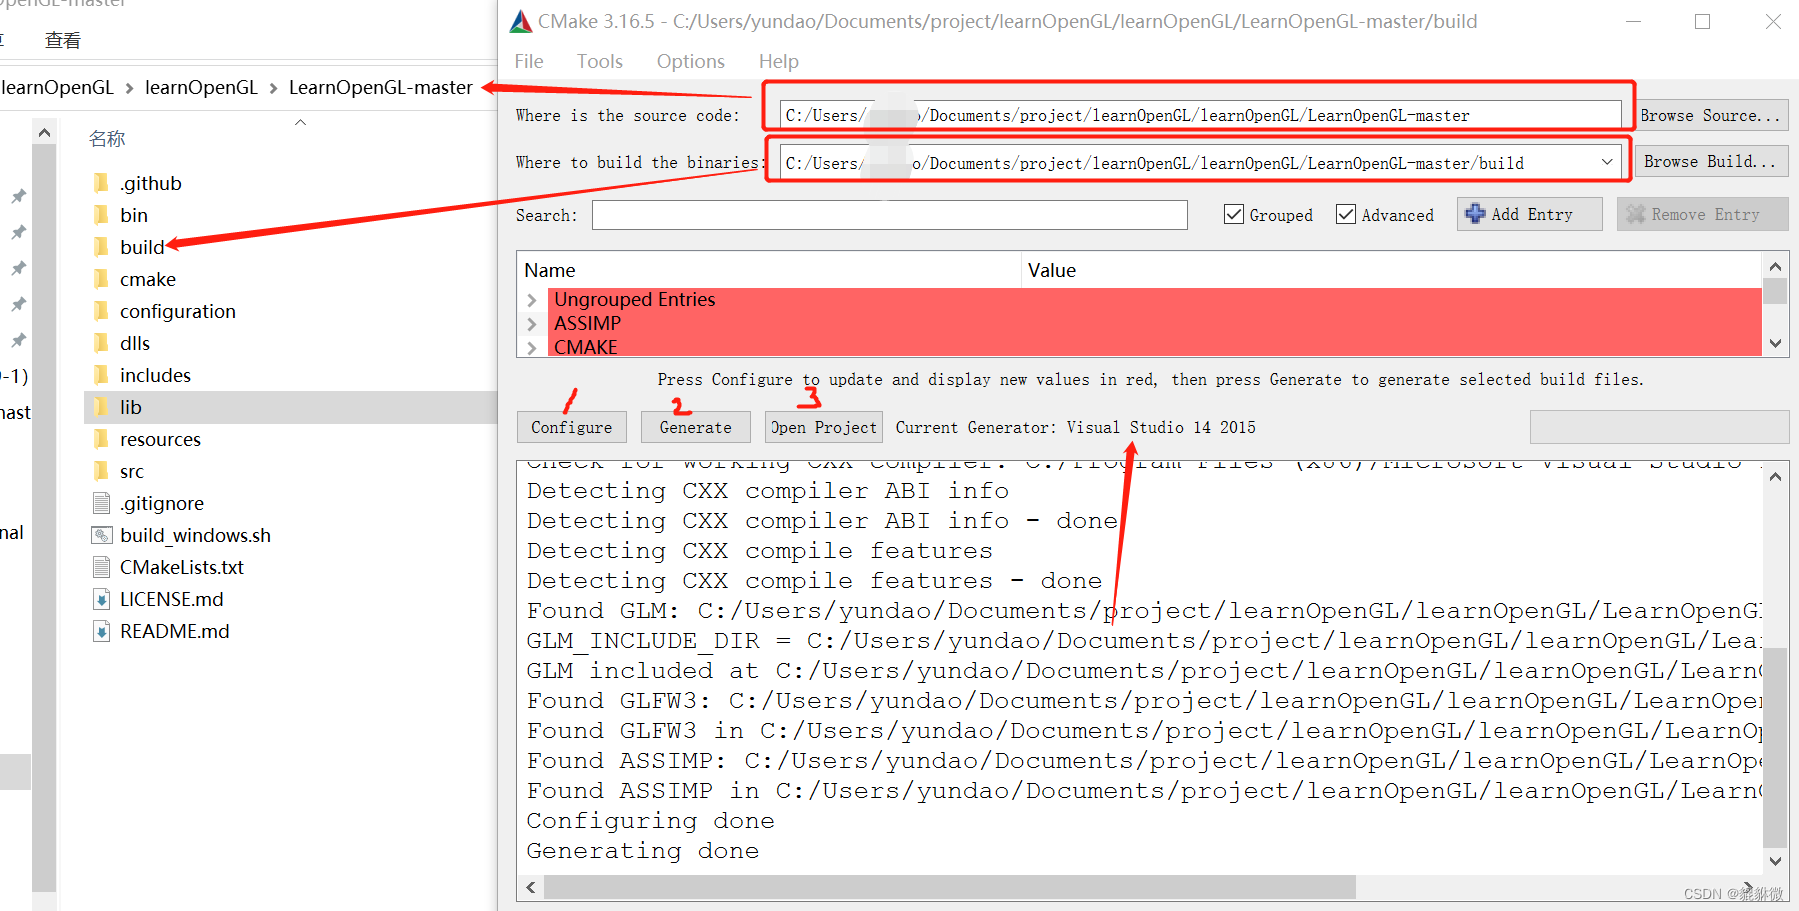Click the src folder icon
This screenshot has height=911, width=1799.
101,471
